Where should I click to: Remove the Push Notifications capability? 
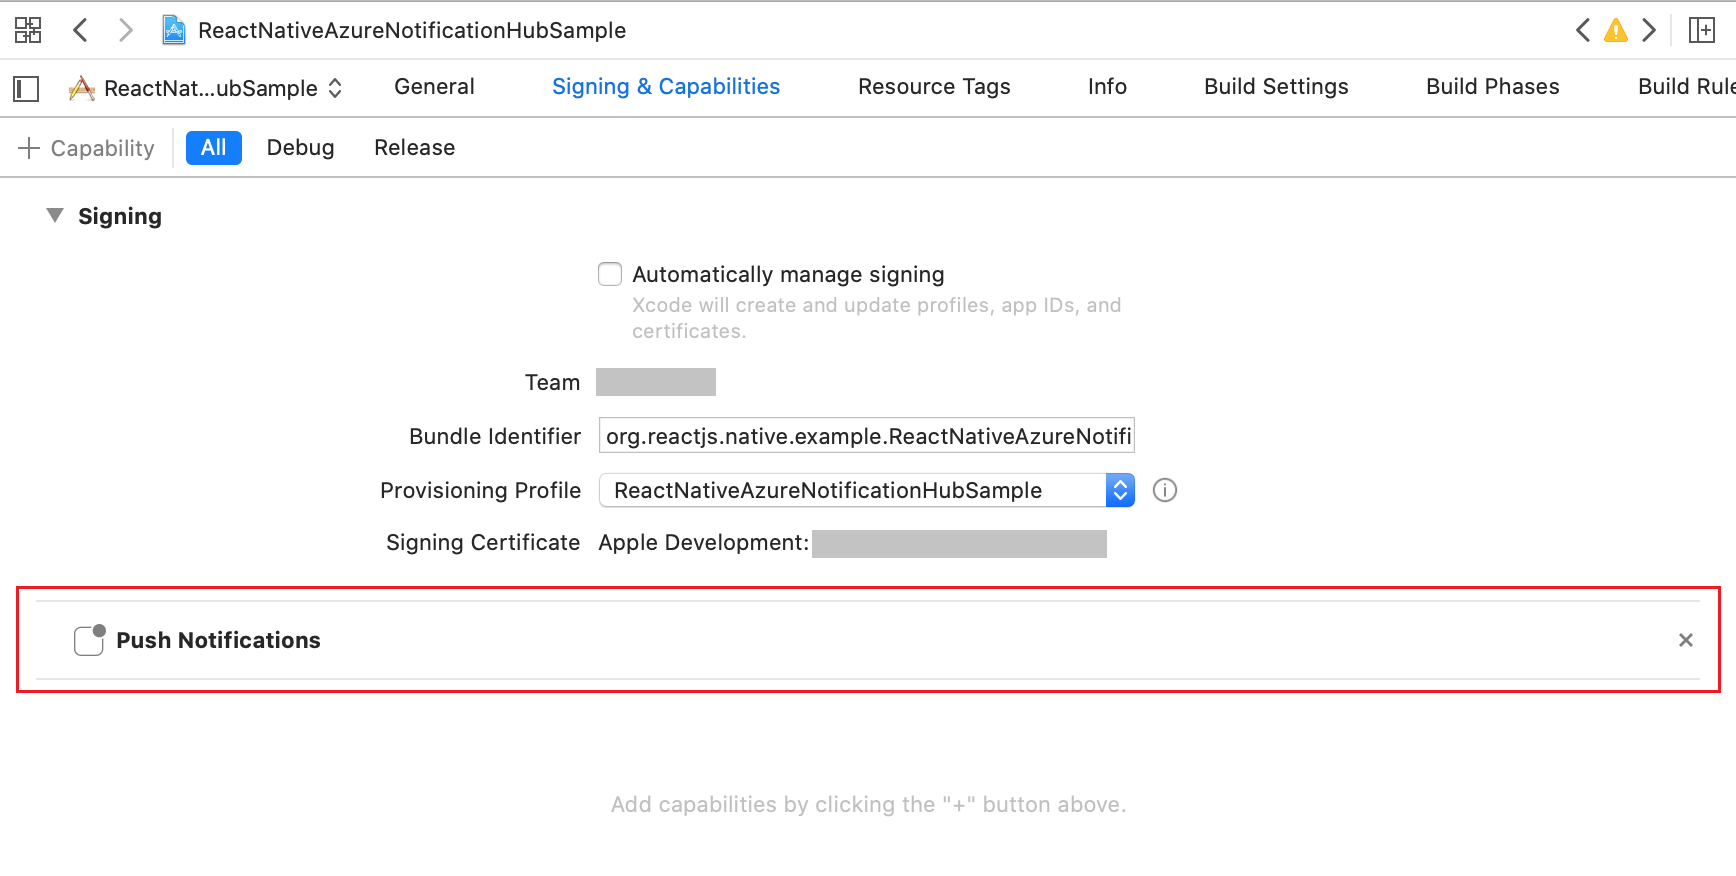[x=1686, y=640]
